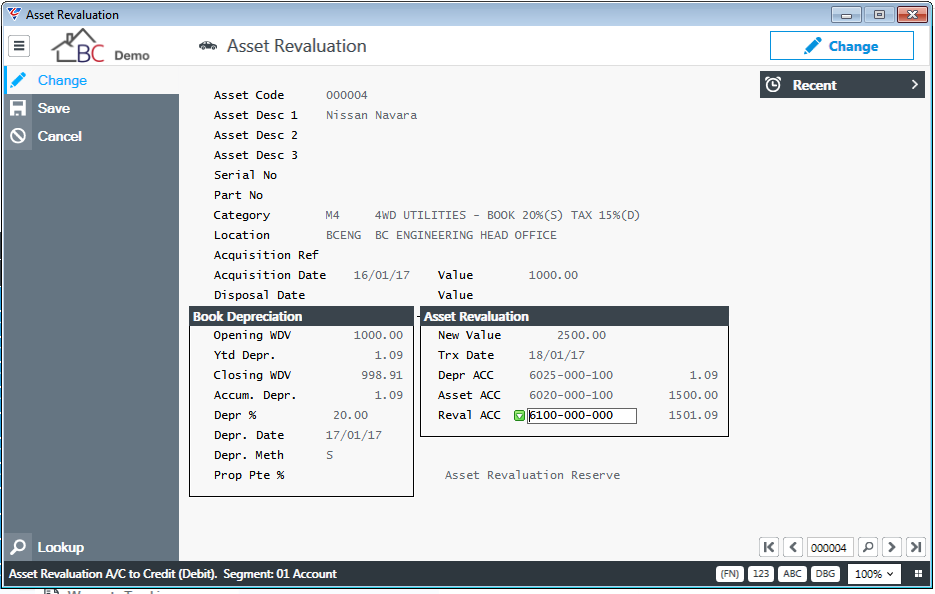Click the floppy disk Save icon
This screenshot has width=935, height=594.
pyautogui.click(x=18, y=108)
